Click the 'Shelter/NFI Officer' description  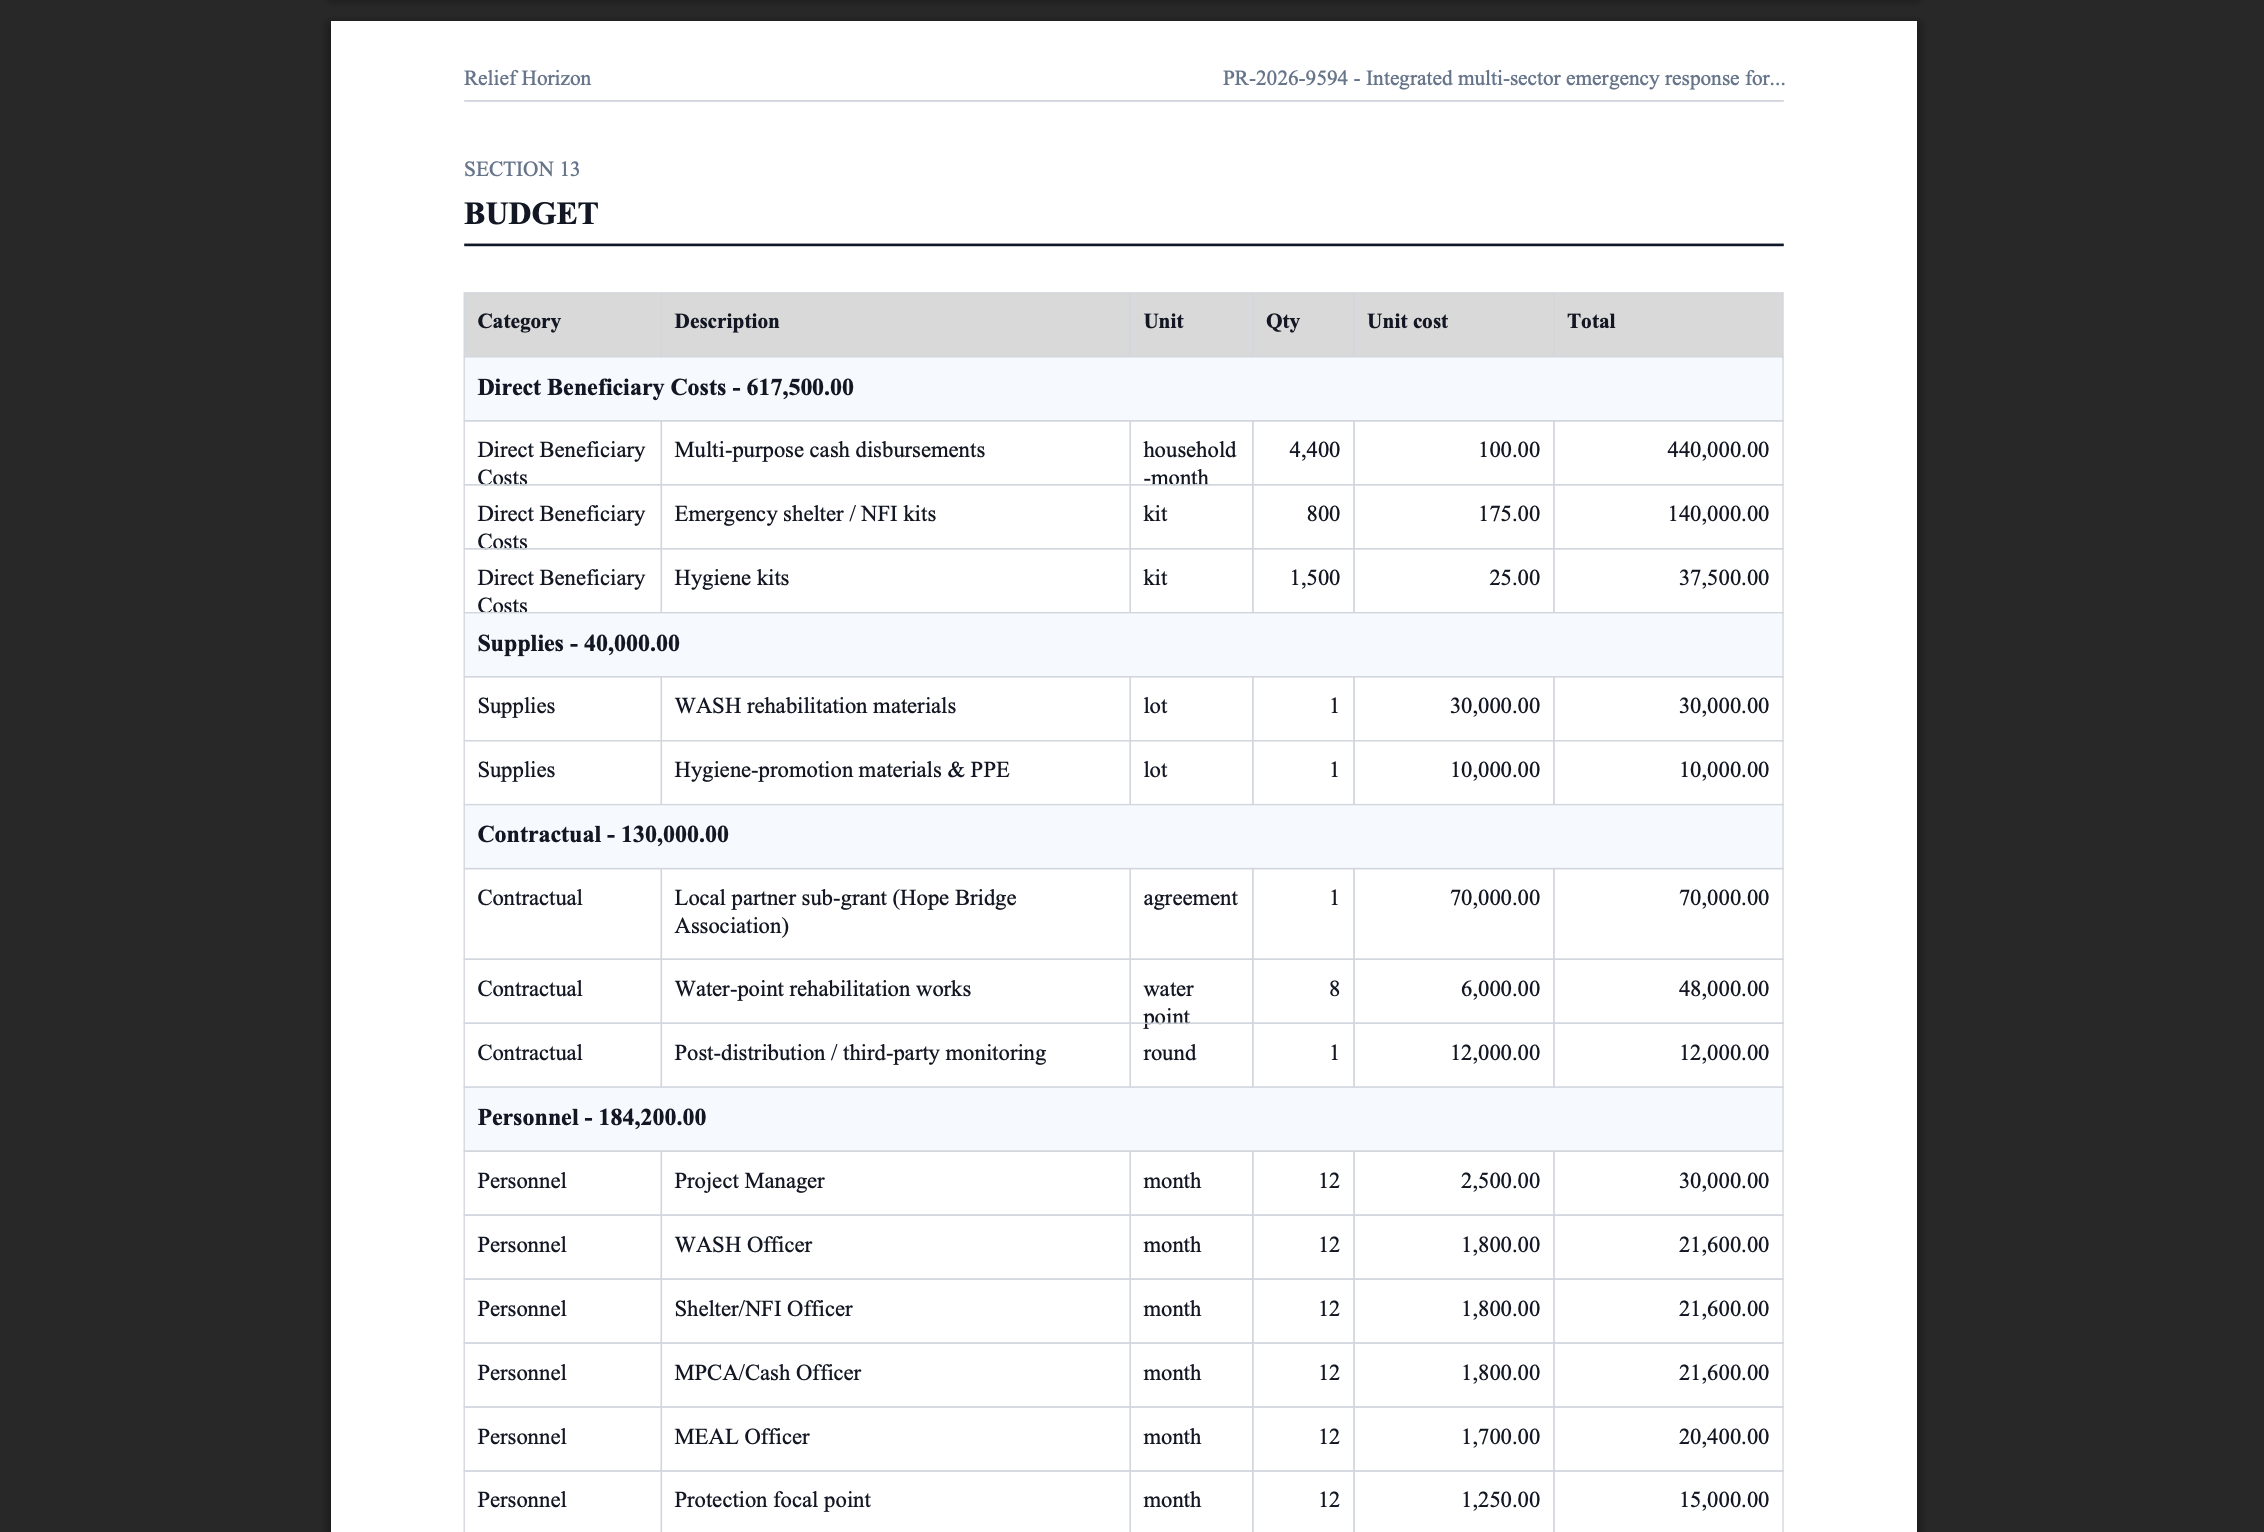pyautogui.click(x=763, y=1309)
